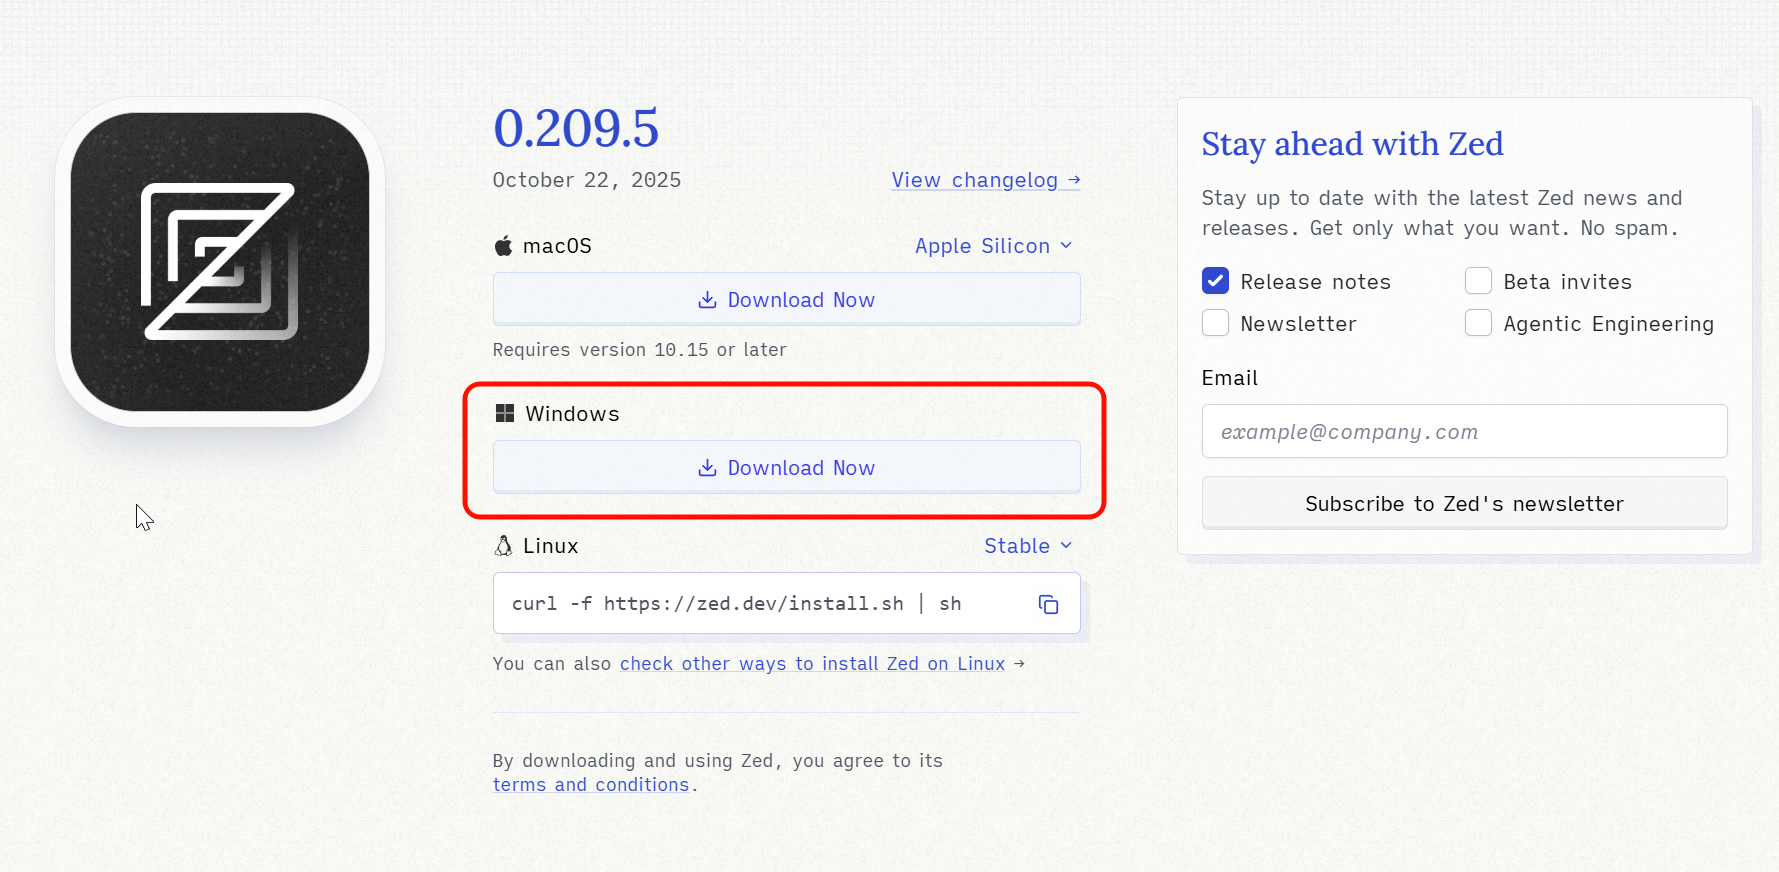This screenshot has width=1779, height=872.
Task: Uncheck the Release notes checkbox
Action: pyautogui.click(x=1215, y=281)
